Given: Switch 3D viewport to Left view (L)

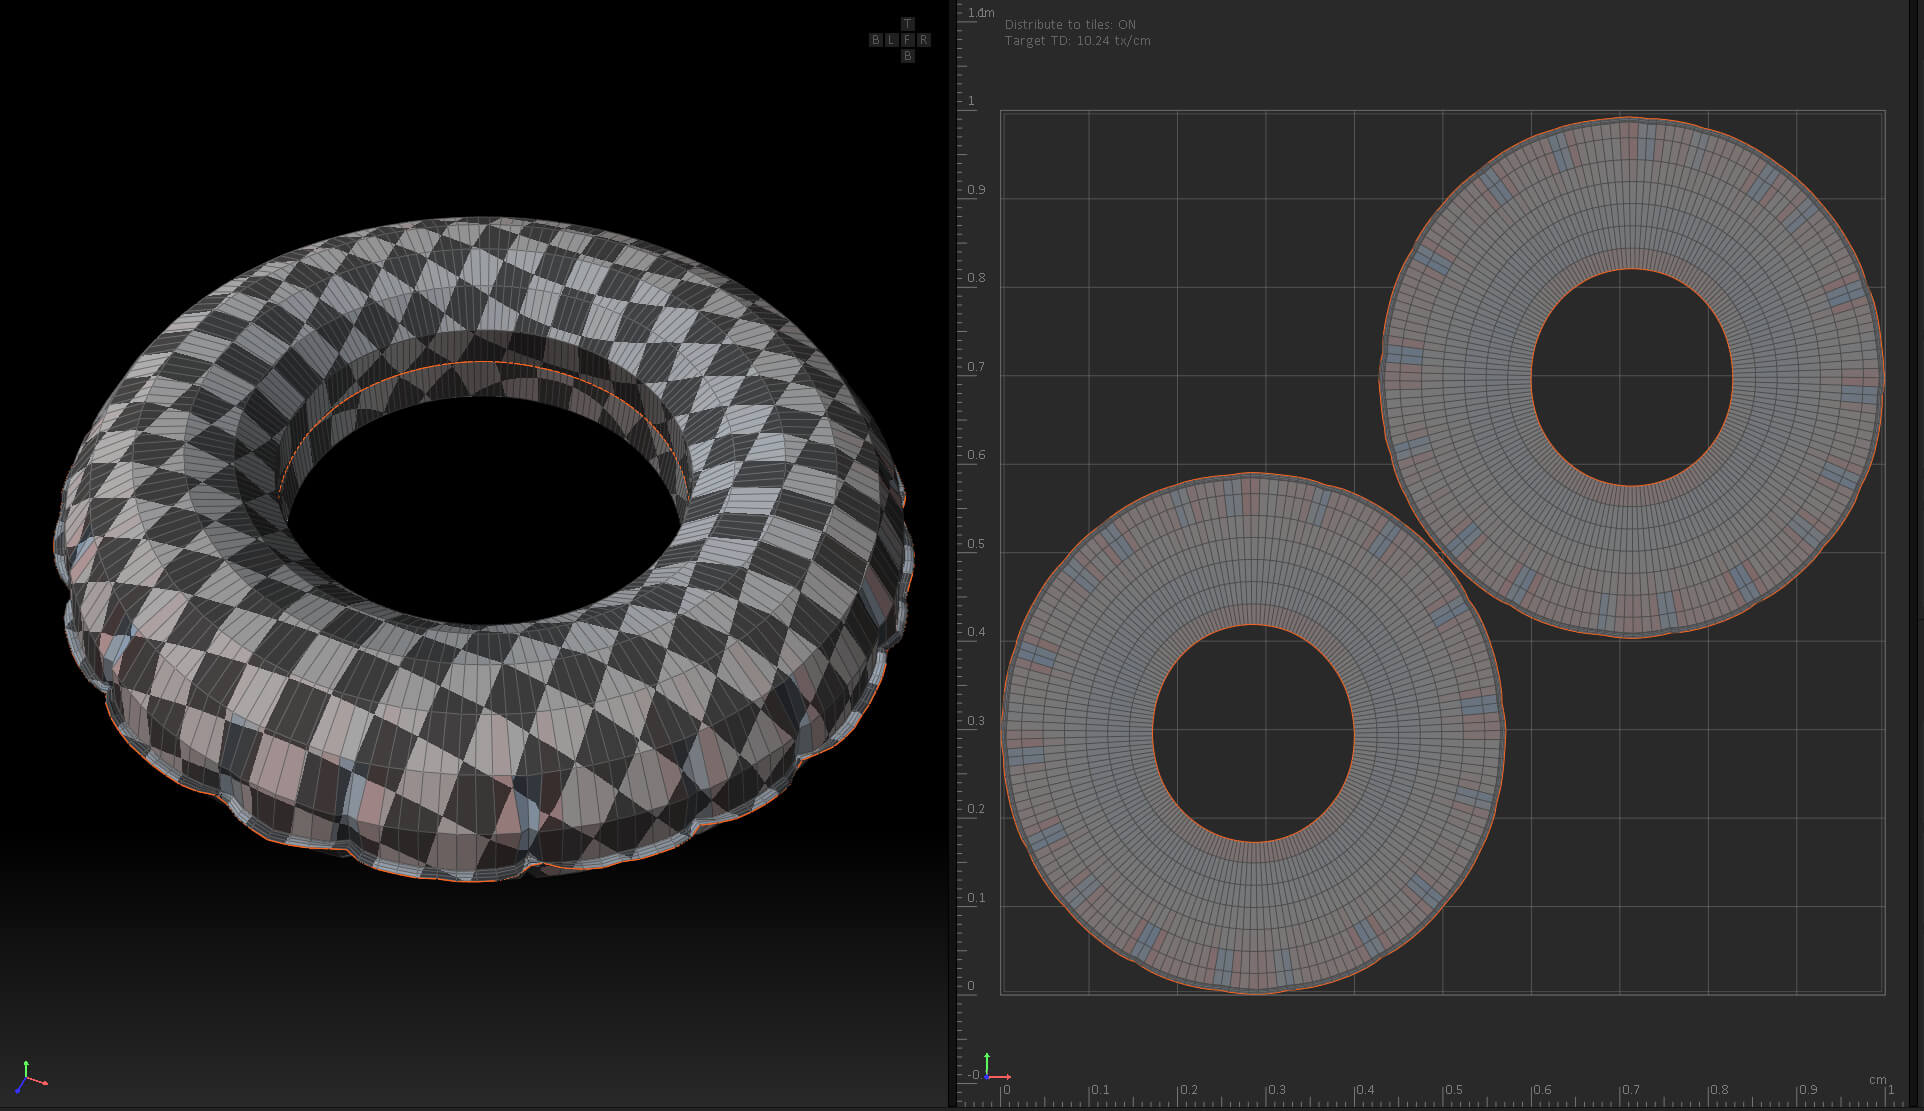Looking at the screenshot, I should pyautogui.click(x=891, y=40).
